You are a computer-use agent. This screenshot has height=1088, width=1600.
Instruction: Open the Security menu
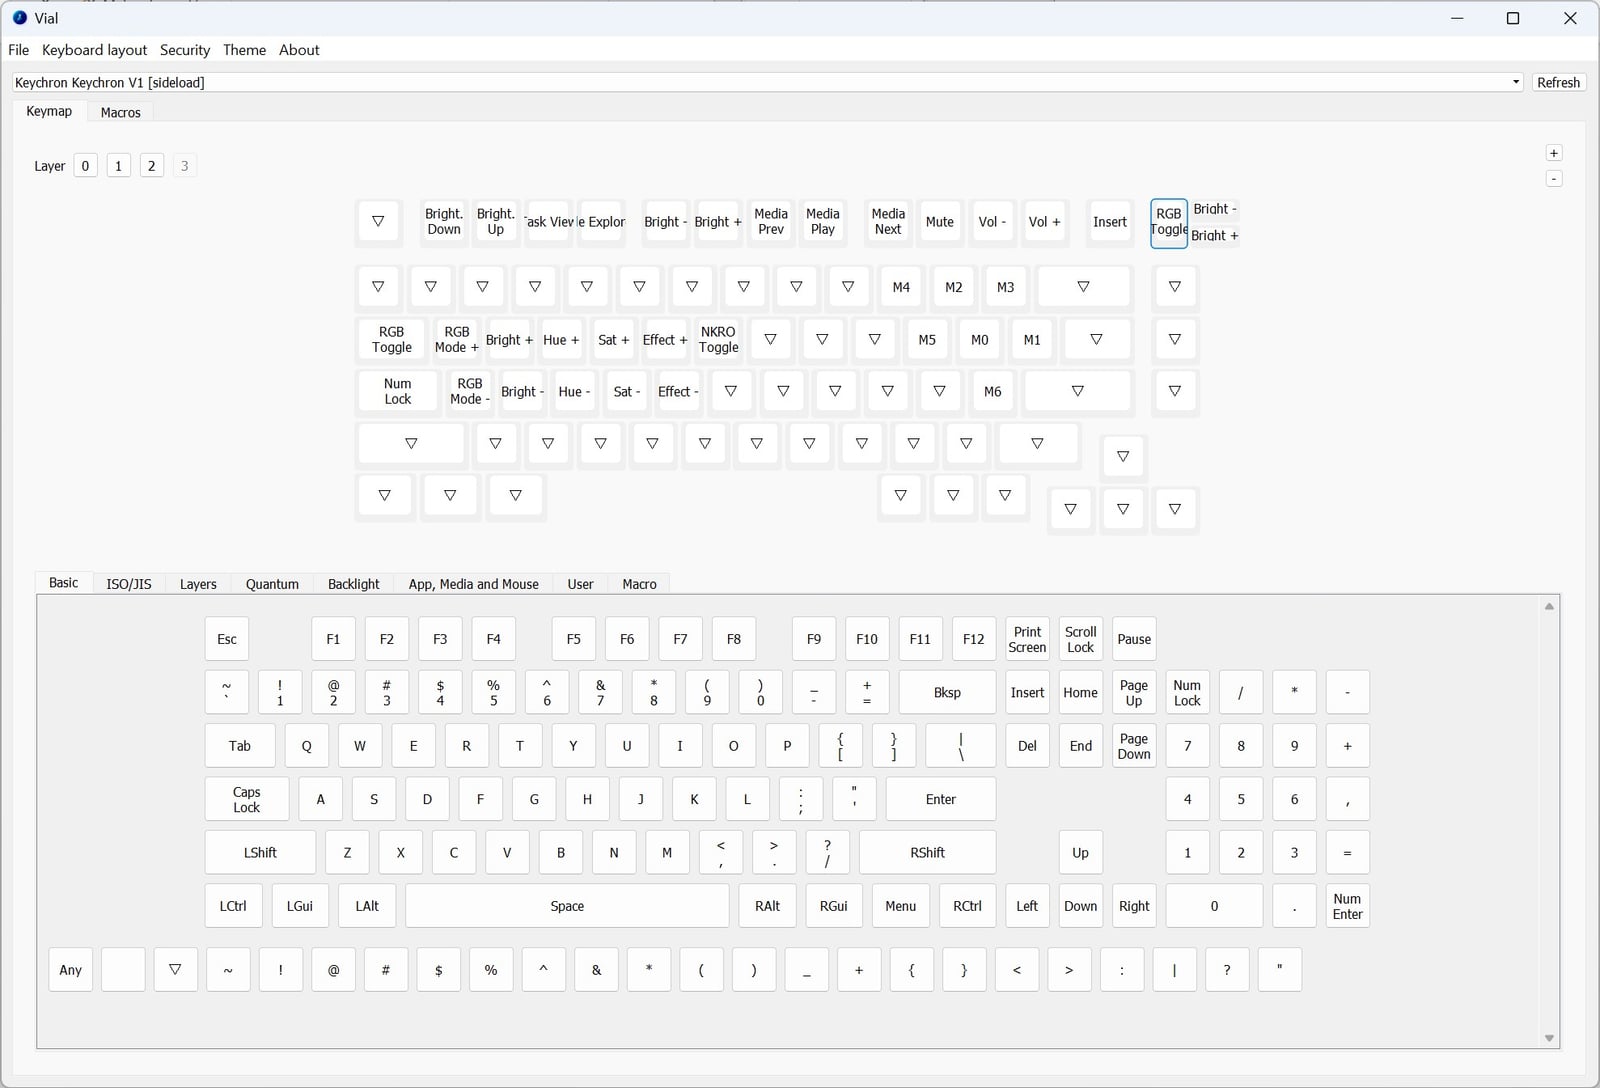click(185, 50)
